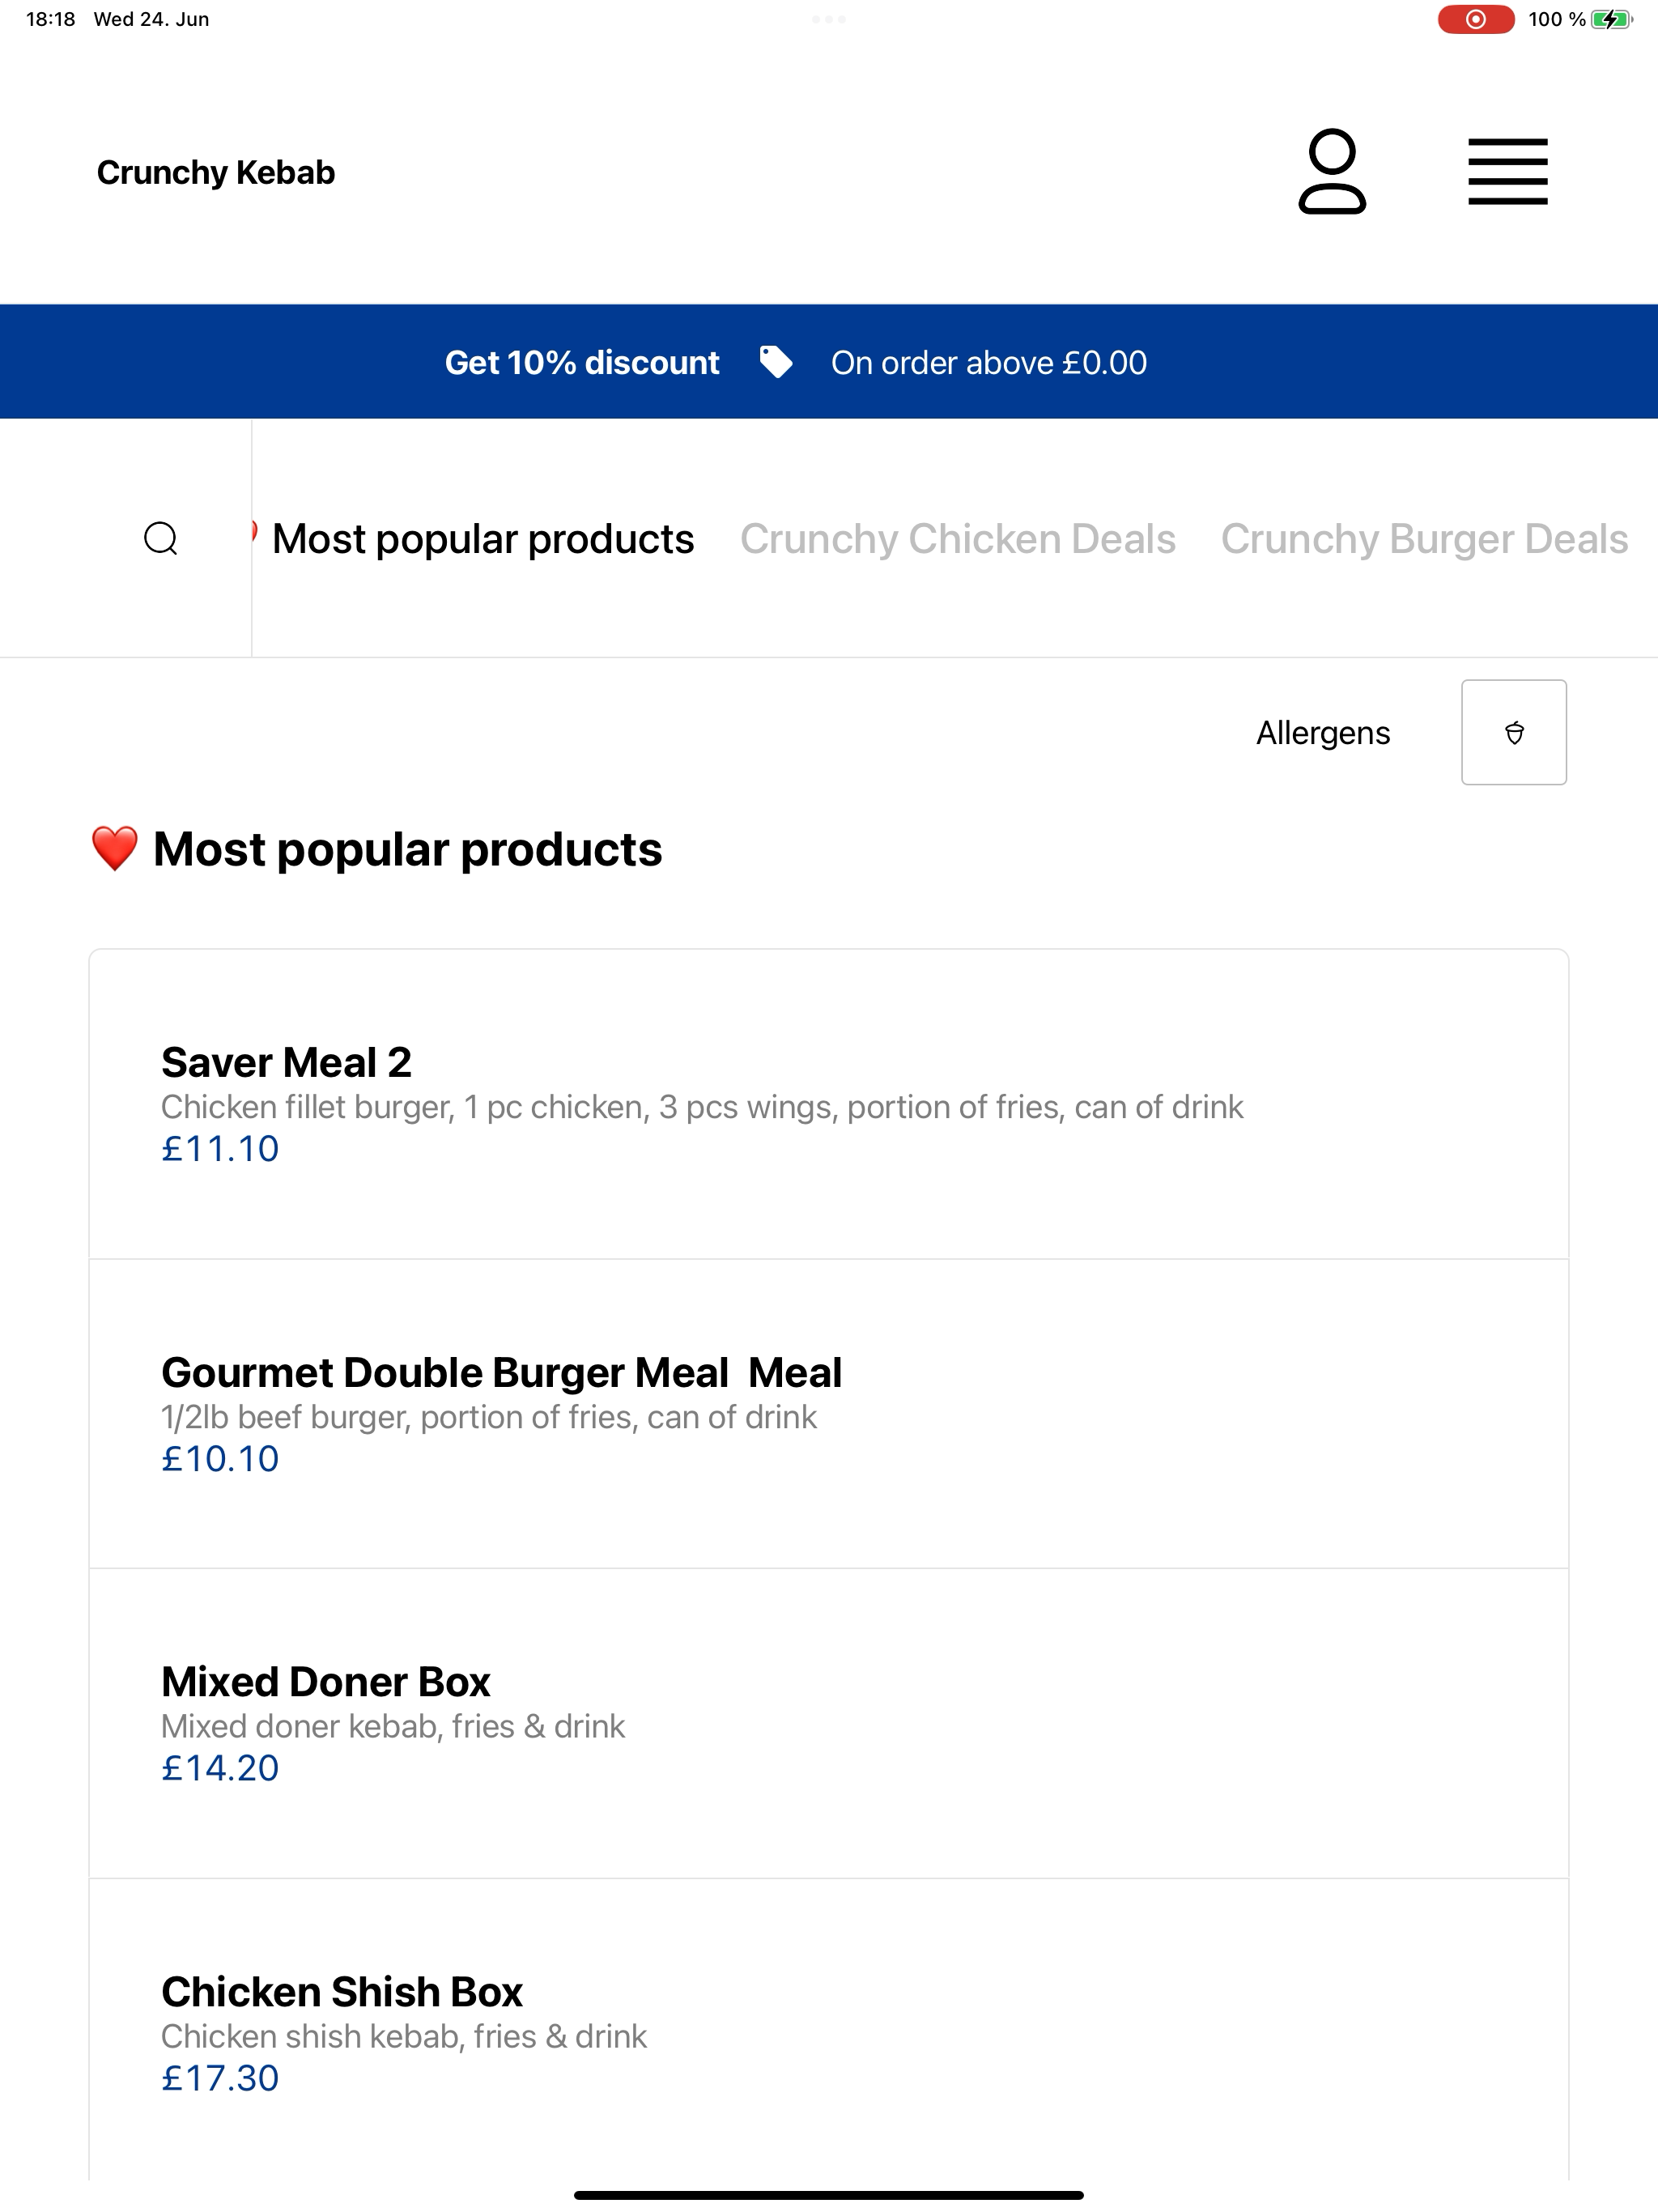Tap the battery status icon

[1611, 19]
